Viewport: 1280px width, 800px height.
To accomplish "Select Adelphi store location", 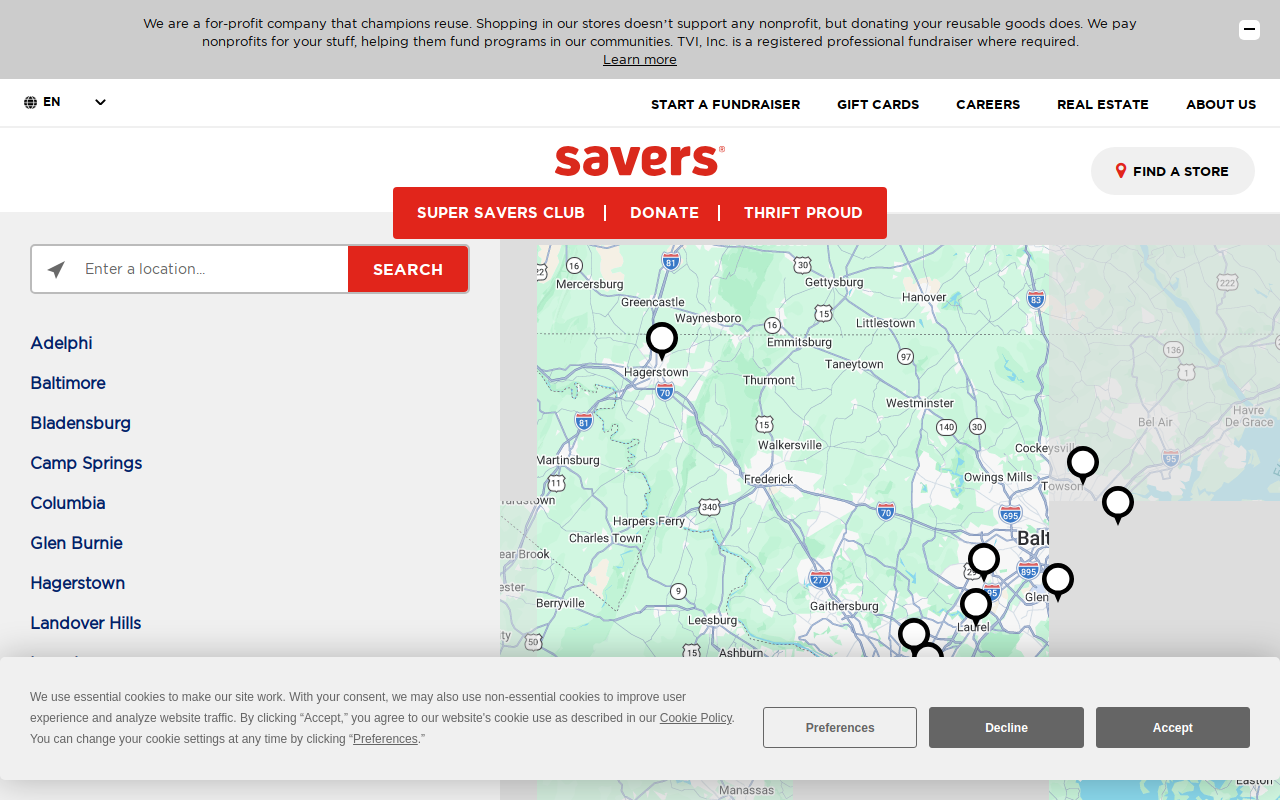I will (61, 343).
